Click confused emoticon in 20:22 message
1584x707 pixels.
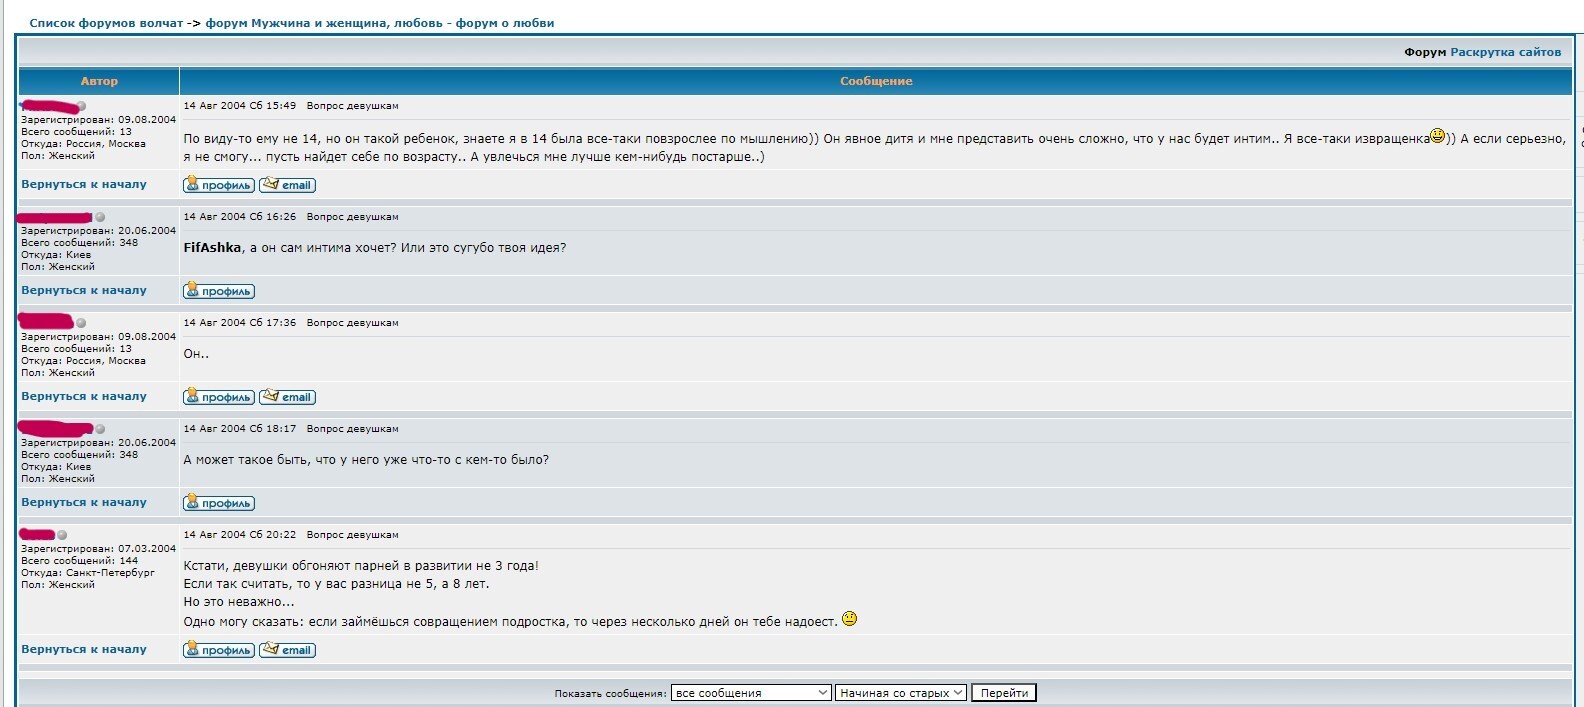click(x=850, y=619)
